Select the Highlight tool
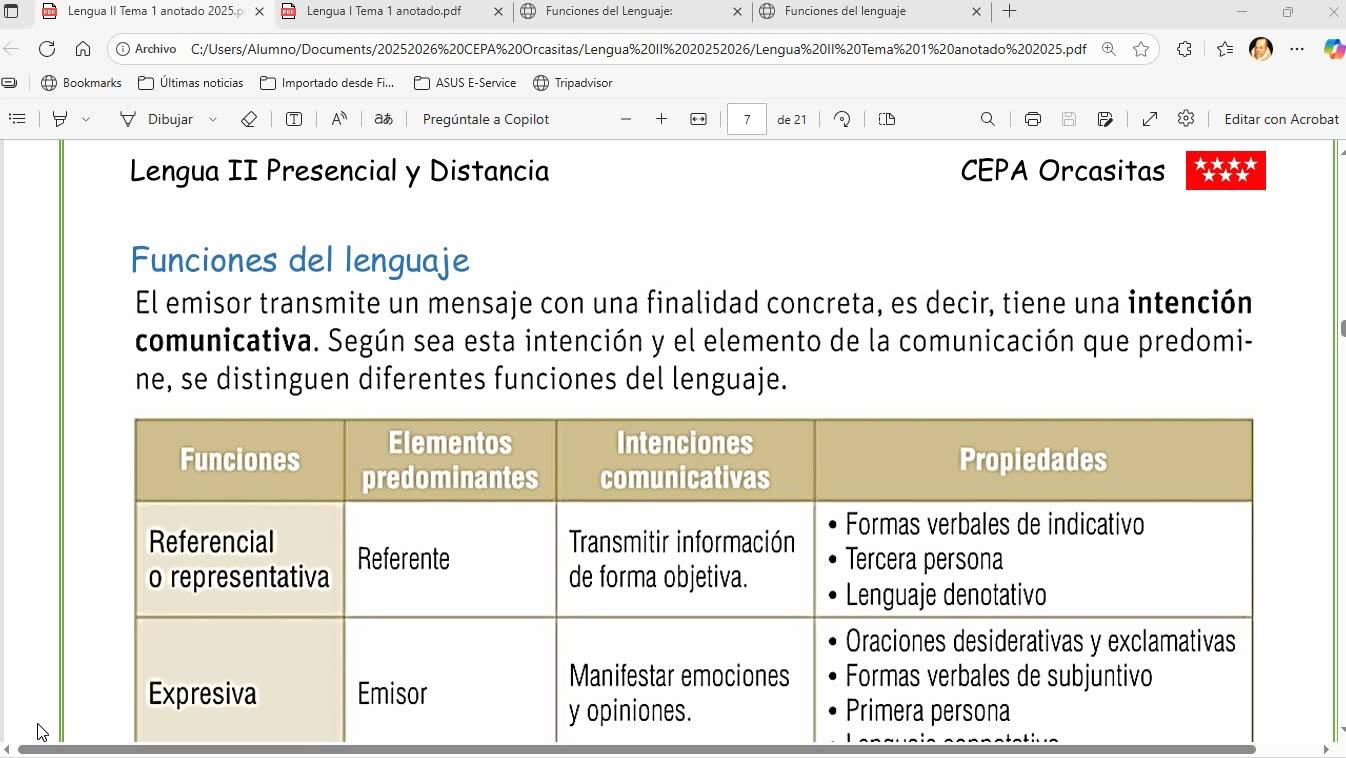The image size is (1346, 758). (x=60, y=119)
